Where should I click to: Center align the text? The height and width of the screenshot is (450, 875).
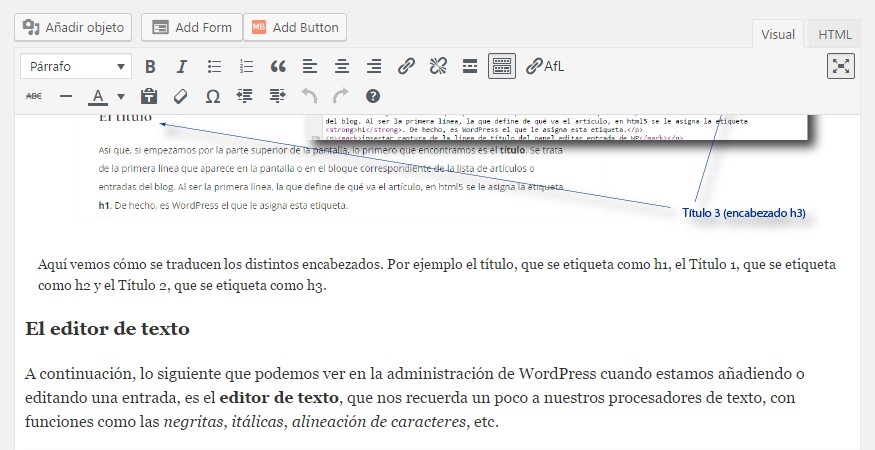click(x=342, y=66)
